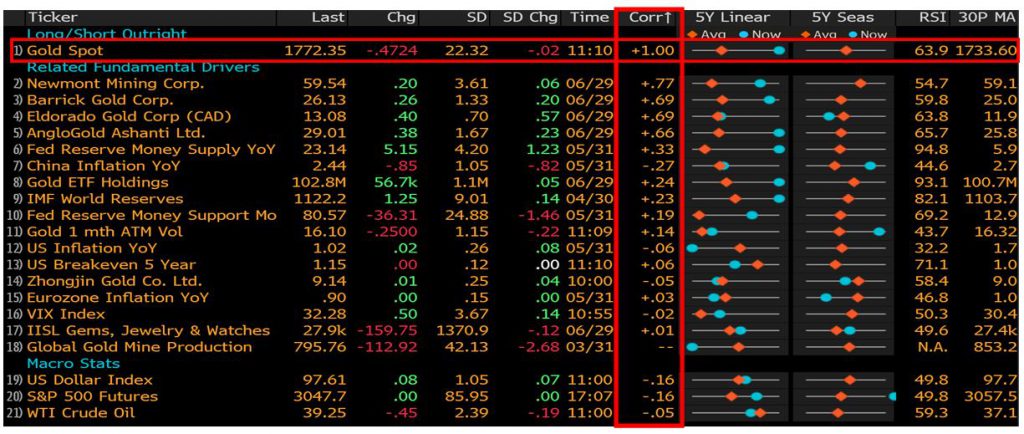This screenshot has height=434, width=1024.
Task: Open the WTI Crude Oil ticker
Action: 80,413
